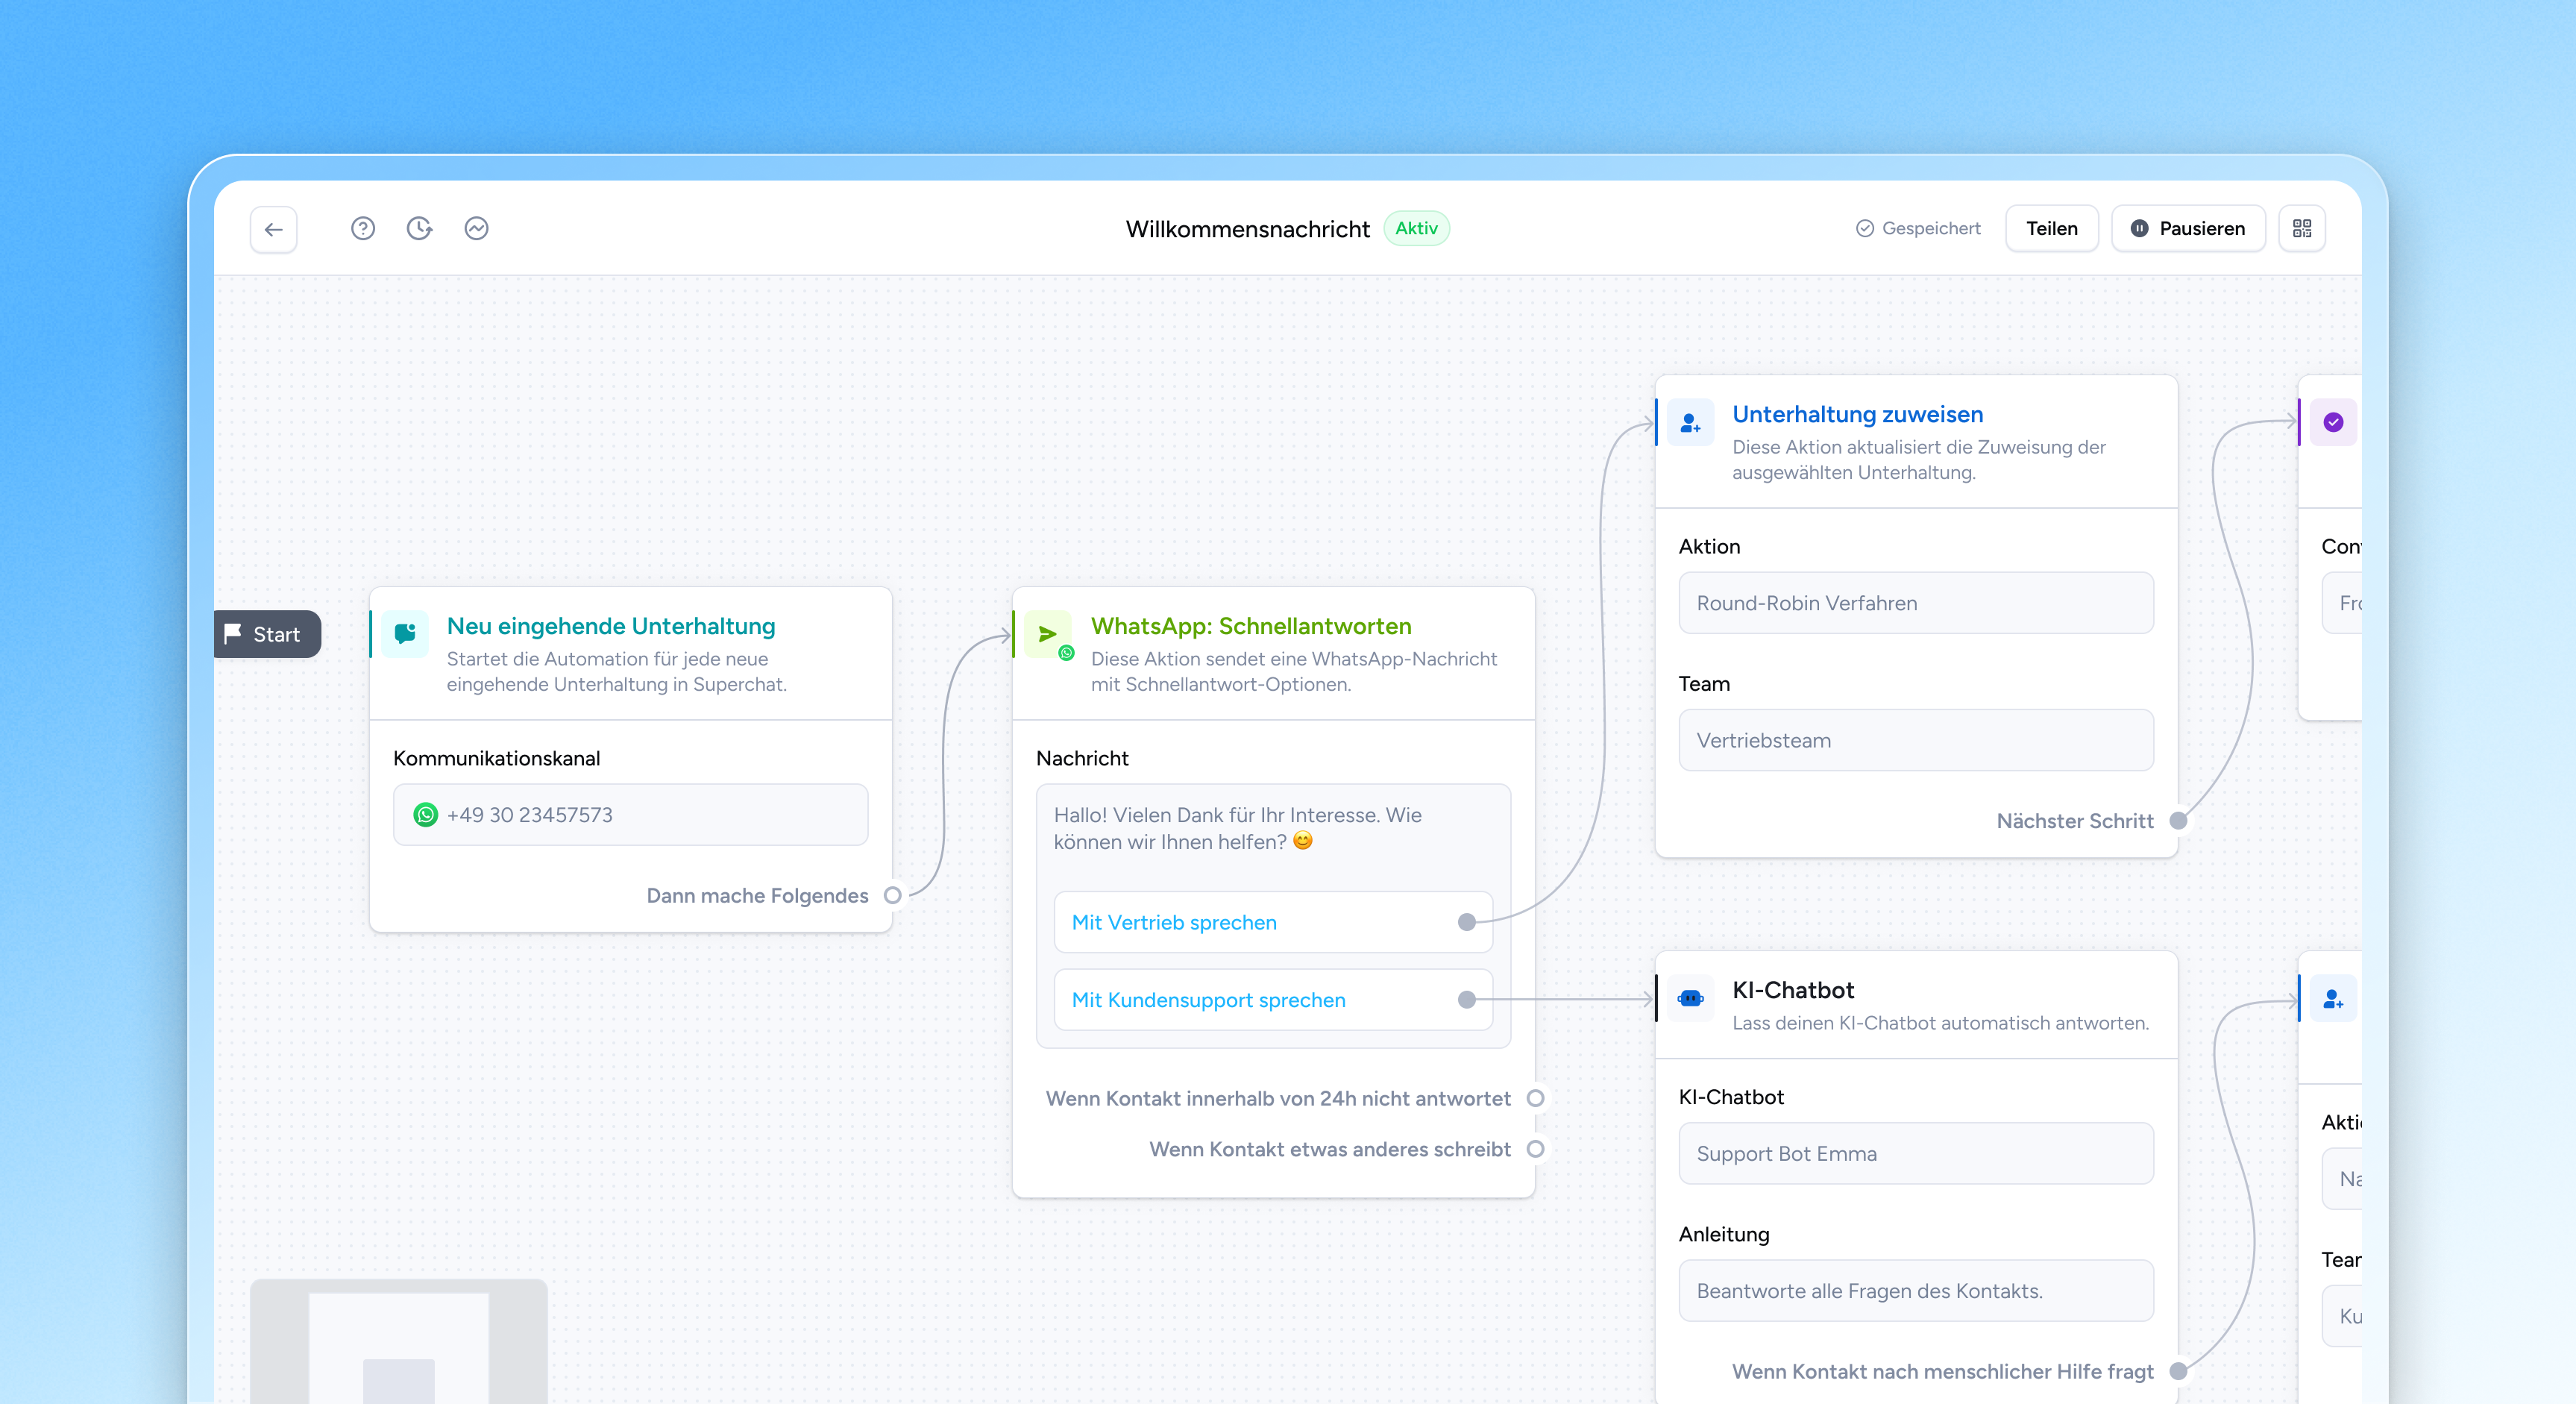Open the analytics chart icon

tap(476, 229)
